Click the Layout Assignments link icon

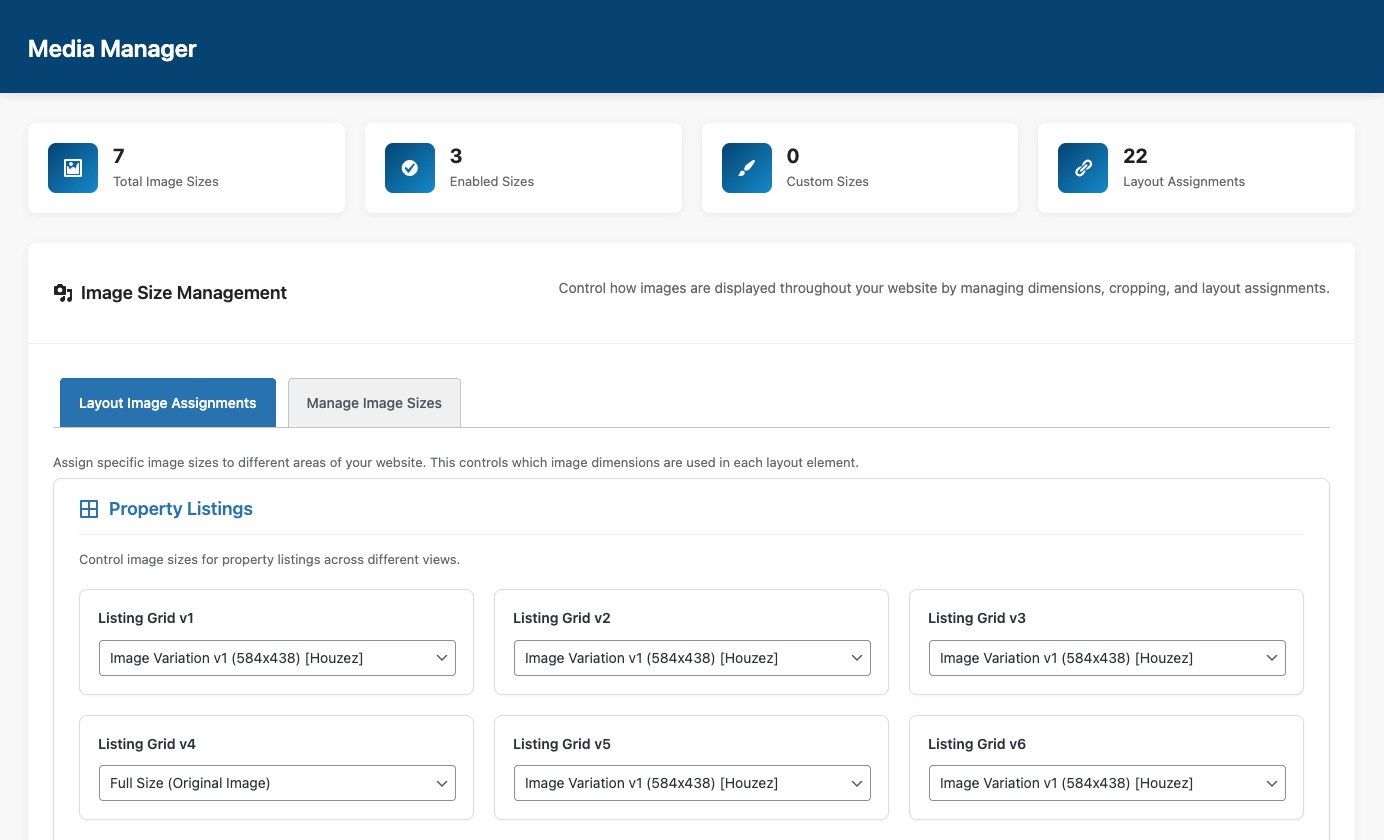tap(1083, 168)
